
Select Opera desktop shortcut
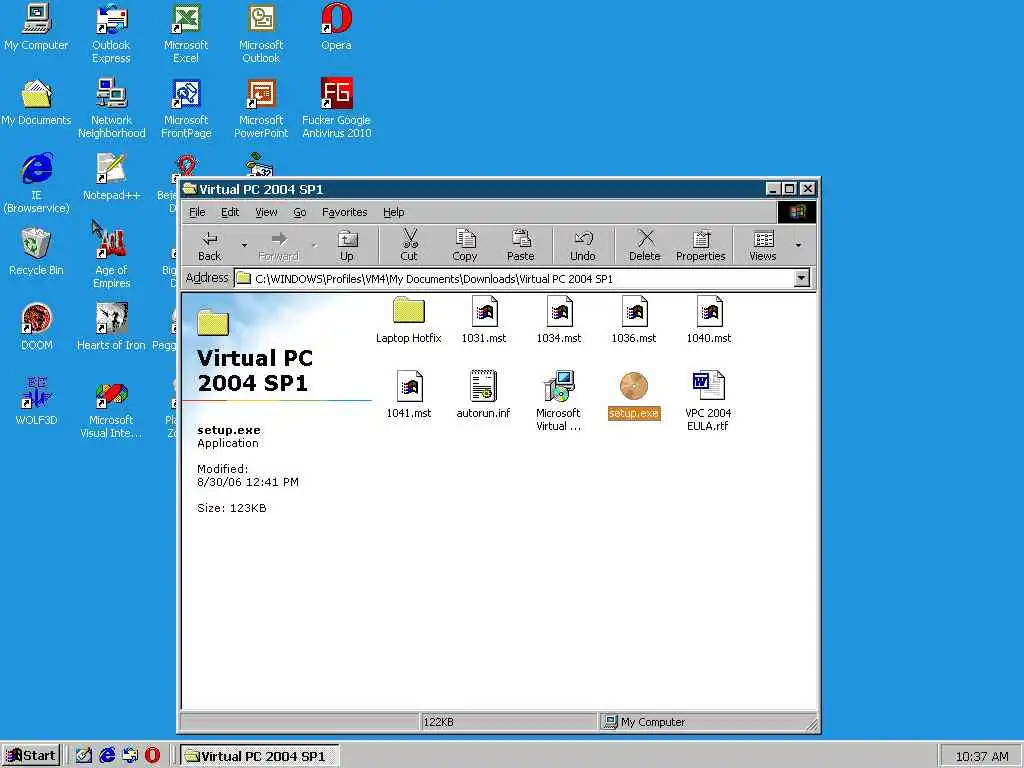[x=336, y=27]
